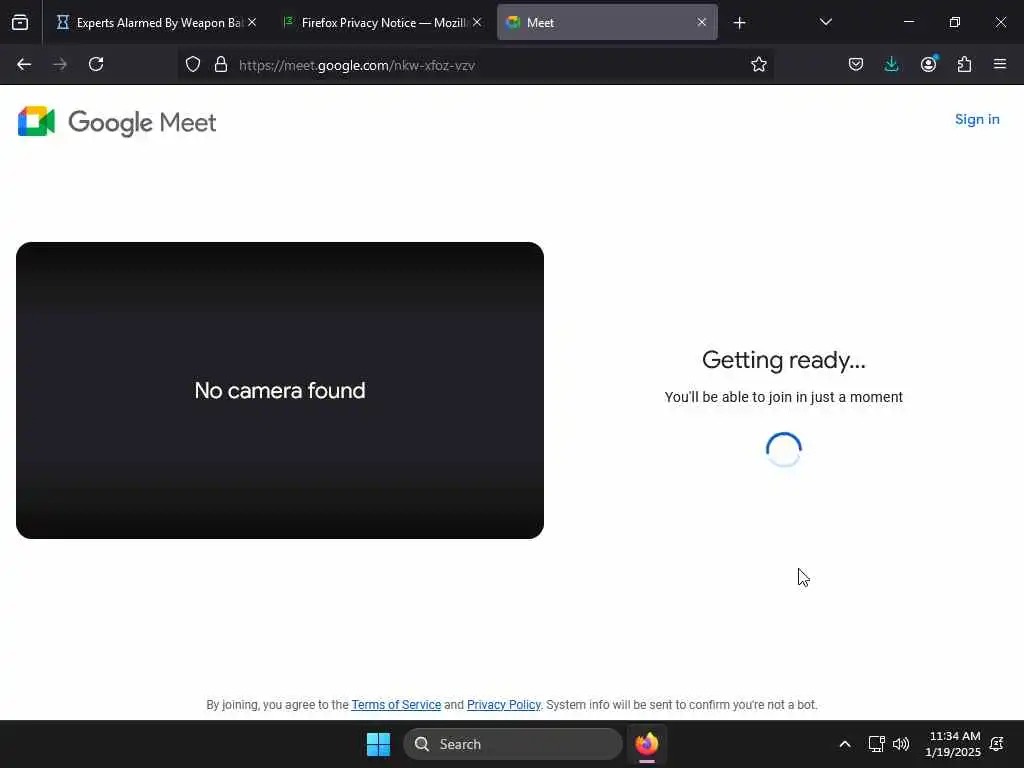
Task: Reload the current Meet page
Action: [x=96, y=64]
